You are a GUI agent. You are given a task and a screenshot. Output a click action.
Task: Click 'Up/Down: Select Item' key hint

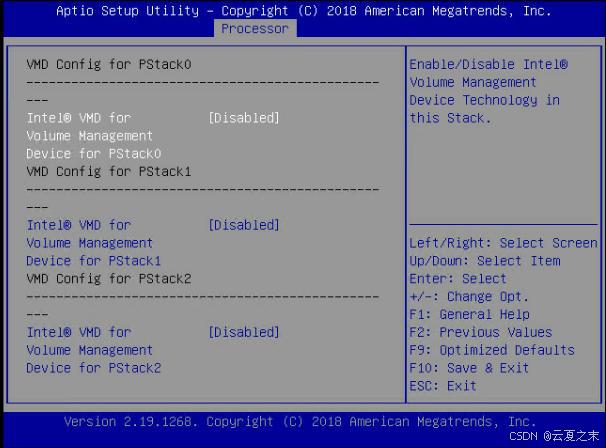(485, 261)
